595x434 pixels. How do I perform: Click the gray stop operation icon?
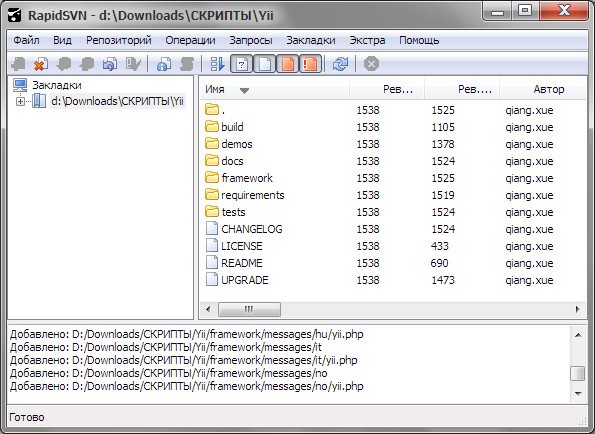[371, 64]
